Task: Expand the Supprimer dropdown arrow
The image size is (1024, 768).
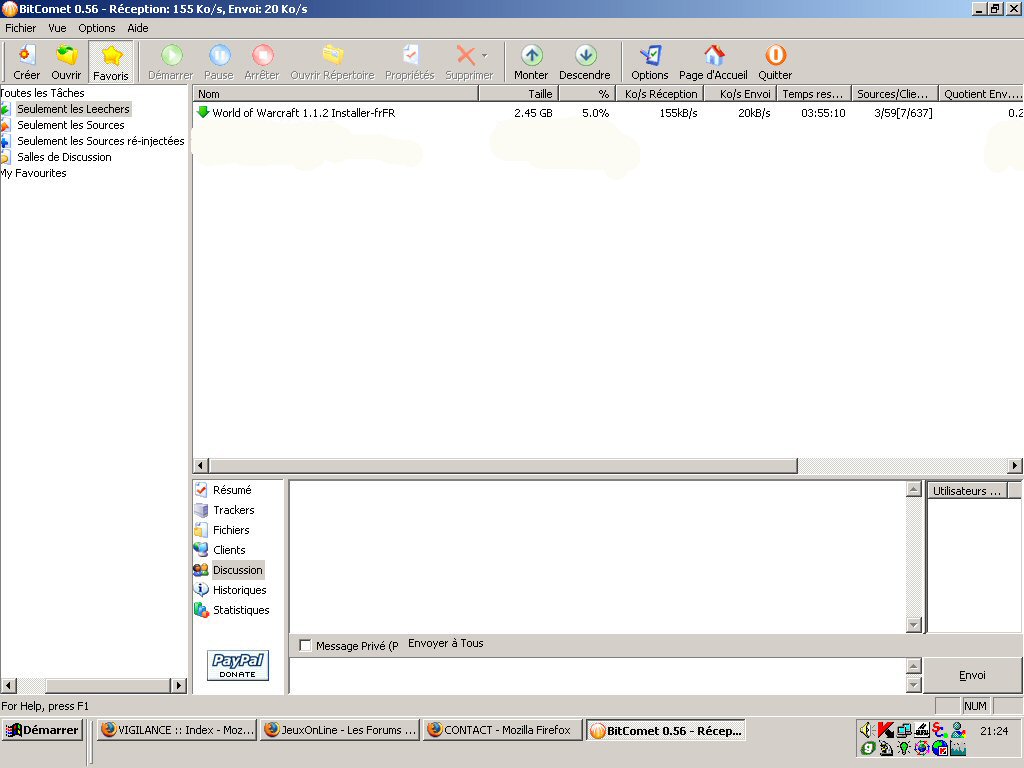Action: 485,56
